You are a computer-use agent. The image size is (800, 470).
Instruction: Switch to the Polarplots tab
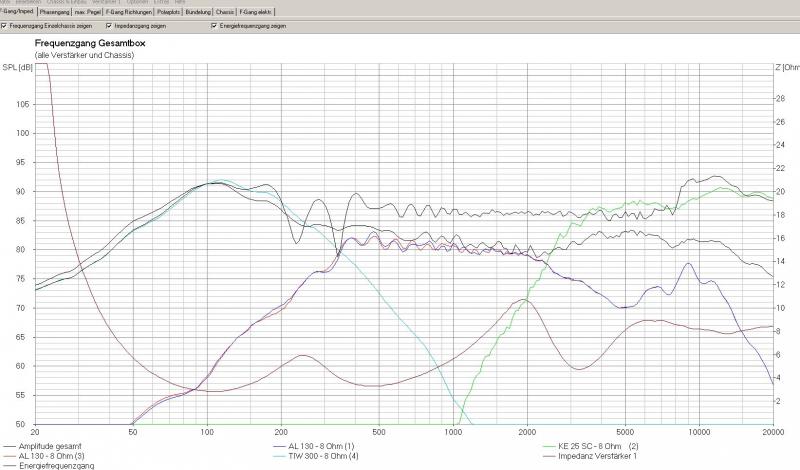[198, 11]
